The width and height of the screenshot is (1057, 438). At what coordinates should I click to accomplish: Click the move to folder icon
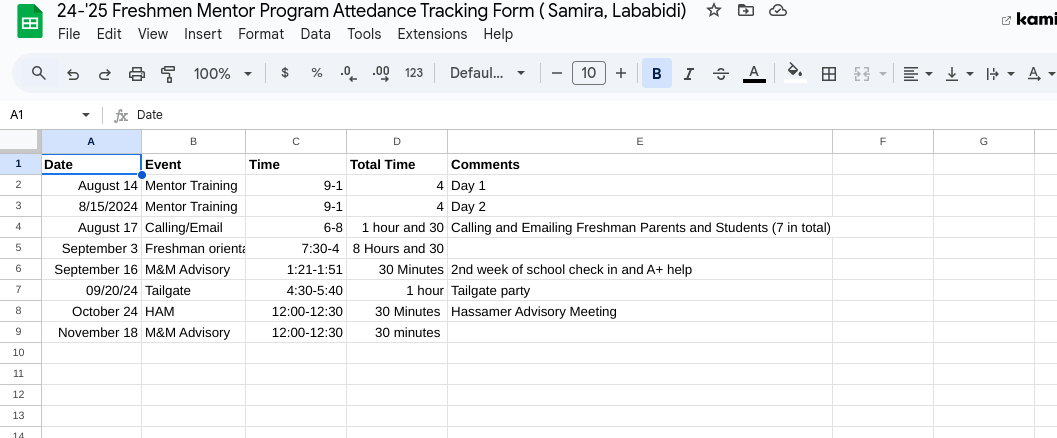[x=745, y=10]
